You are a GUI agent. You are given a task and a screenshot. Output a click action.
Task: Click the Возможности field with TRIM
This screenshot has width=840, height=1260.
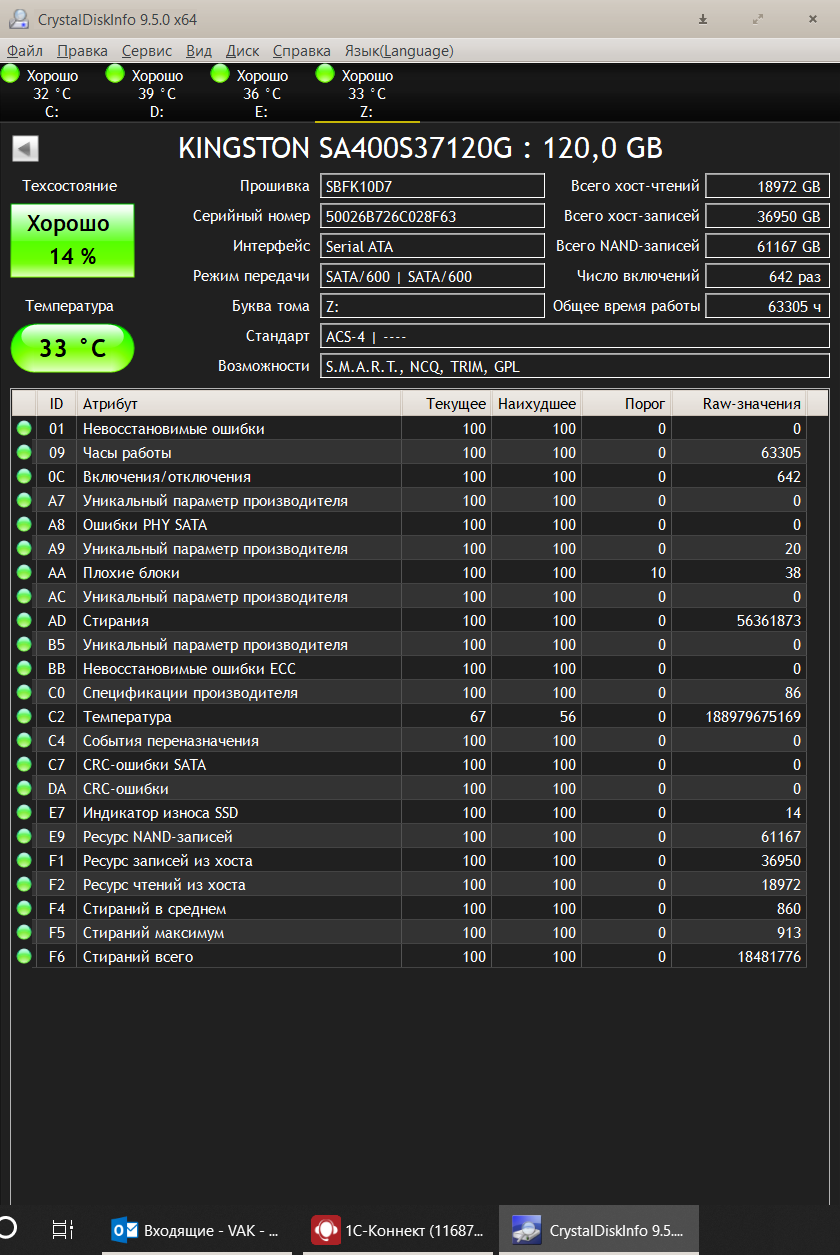575,366
